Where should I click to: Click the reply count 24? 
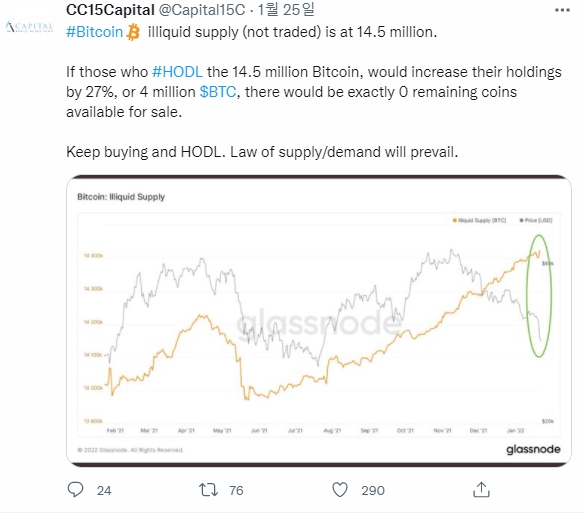point(104,491)
